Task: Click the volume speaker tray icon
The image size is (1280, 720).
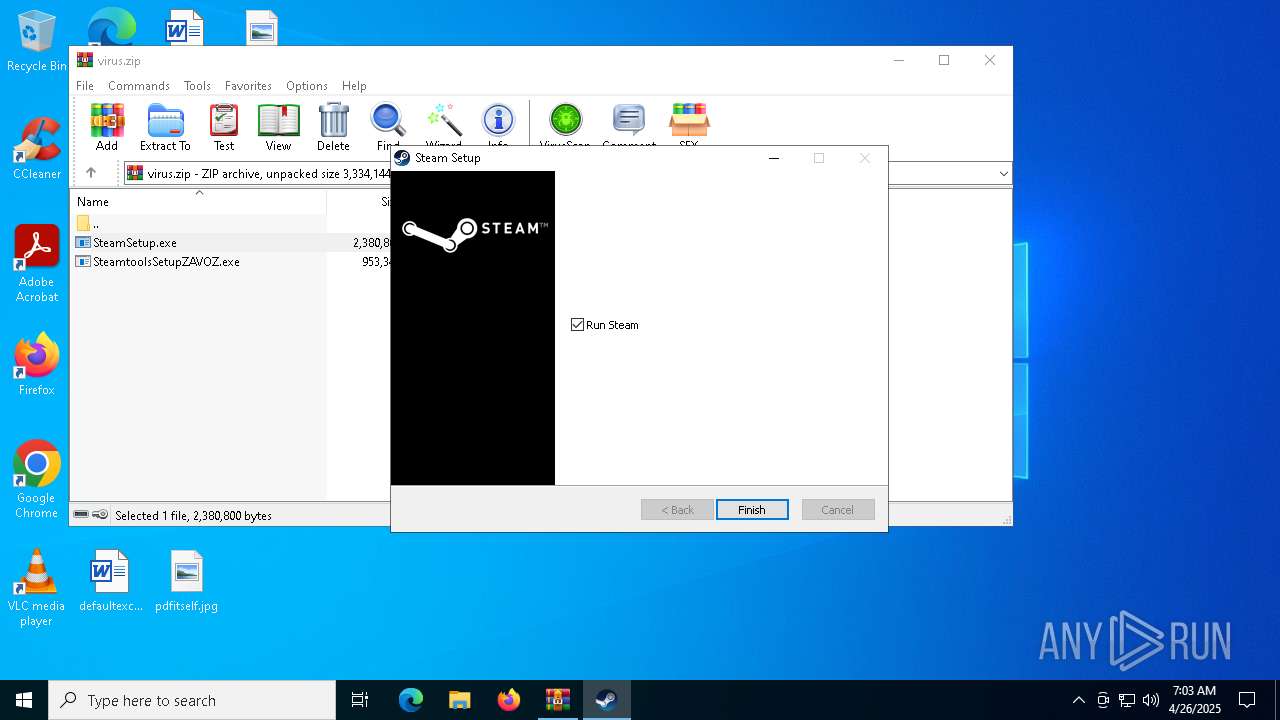Action: [x=1150, y=700]
